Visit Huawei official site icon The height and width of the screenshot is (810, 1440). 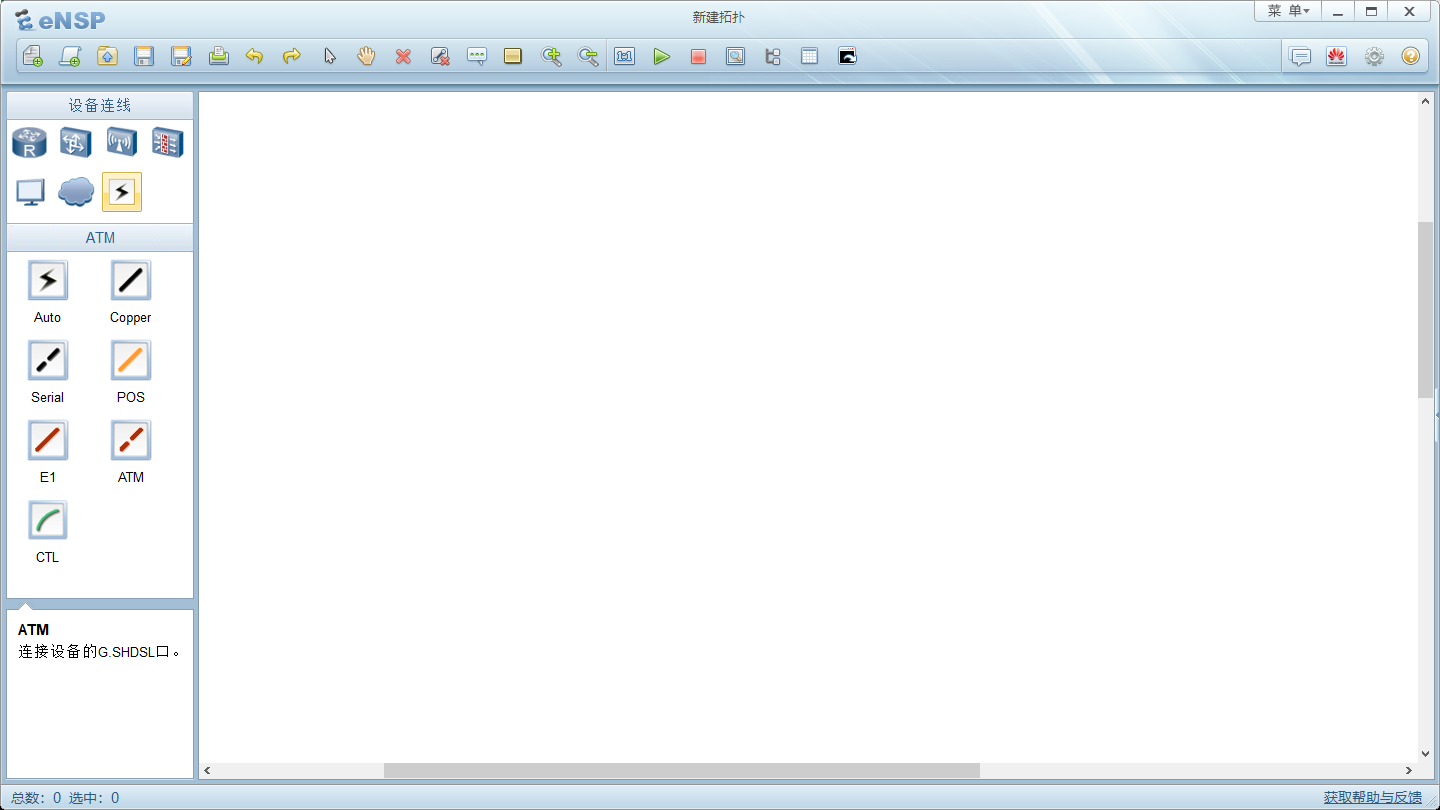[x=1337, y=56]
